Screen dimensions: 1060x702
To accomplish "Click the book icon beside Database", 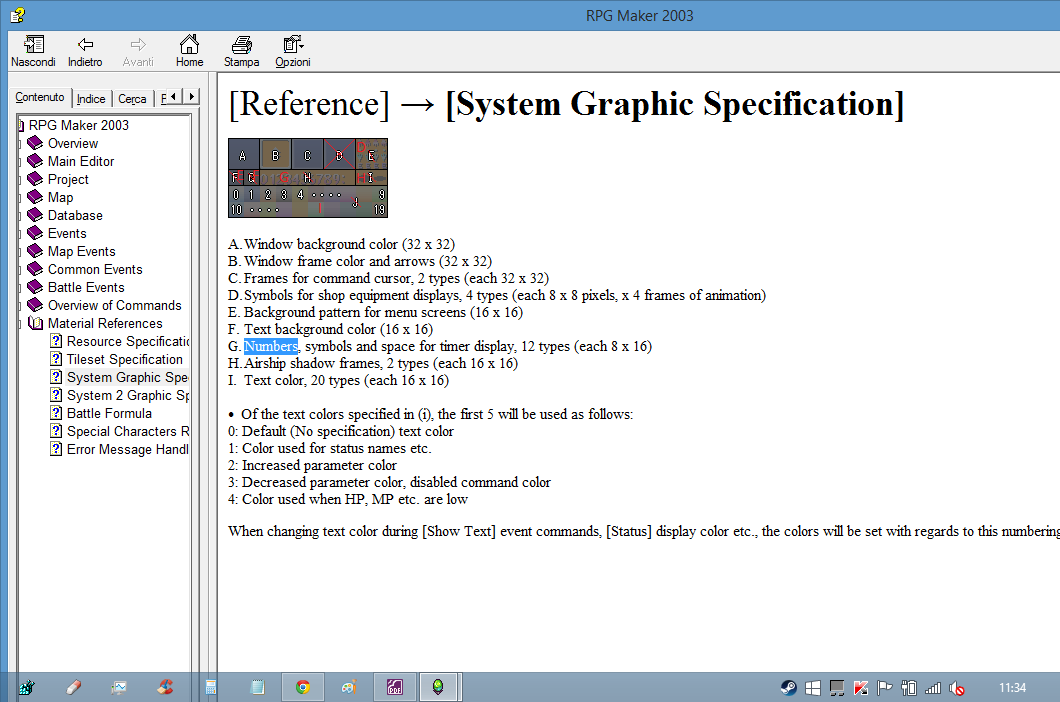I will tap(35, 214).
